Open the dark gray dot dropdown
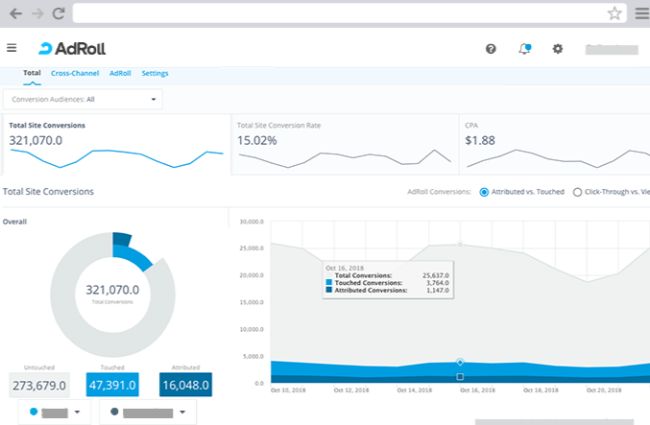650x425 pixels. (145, 412)
